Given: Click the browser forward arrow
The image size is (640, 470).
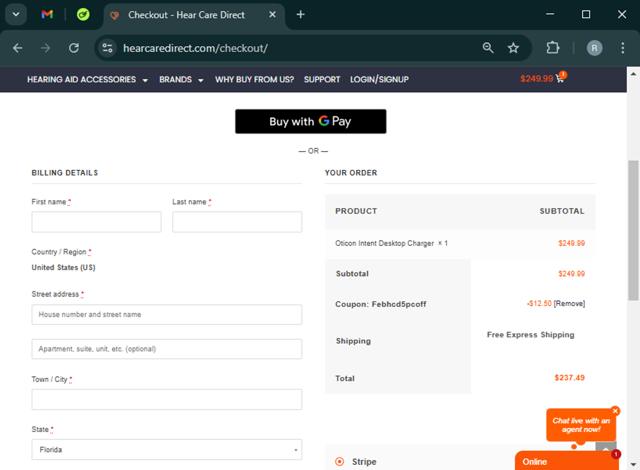Looking at the screenshot, I should (x=45, y=48).
